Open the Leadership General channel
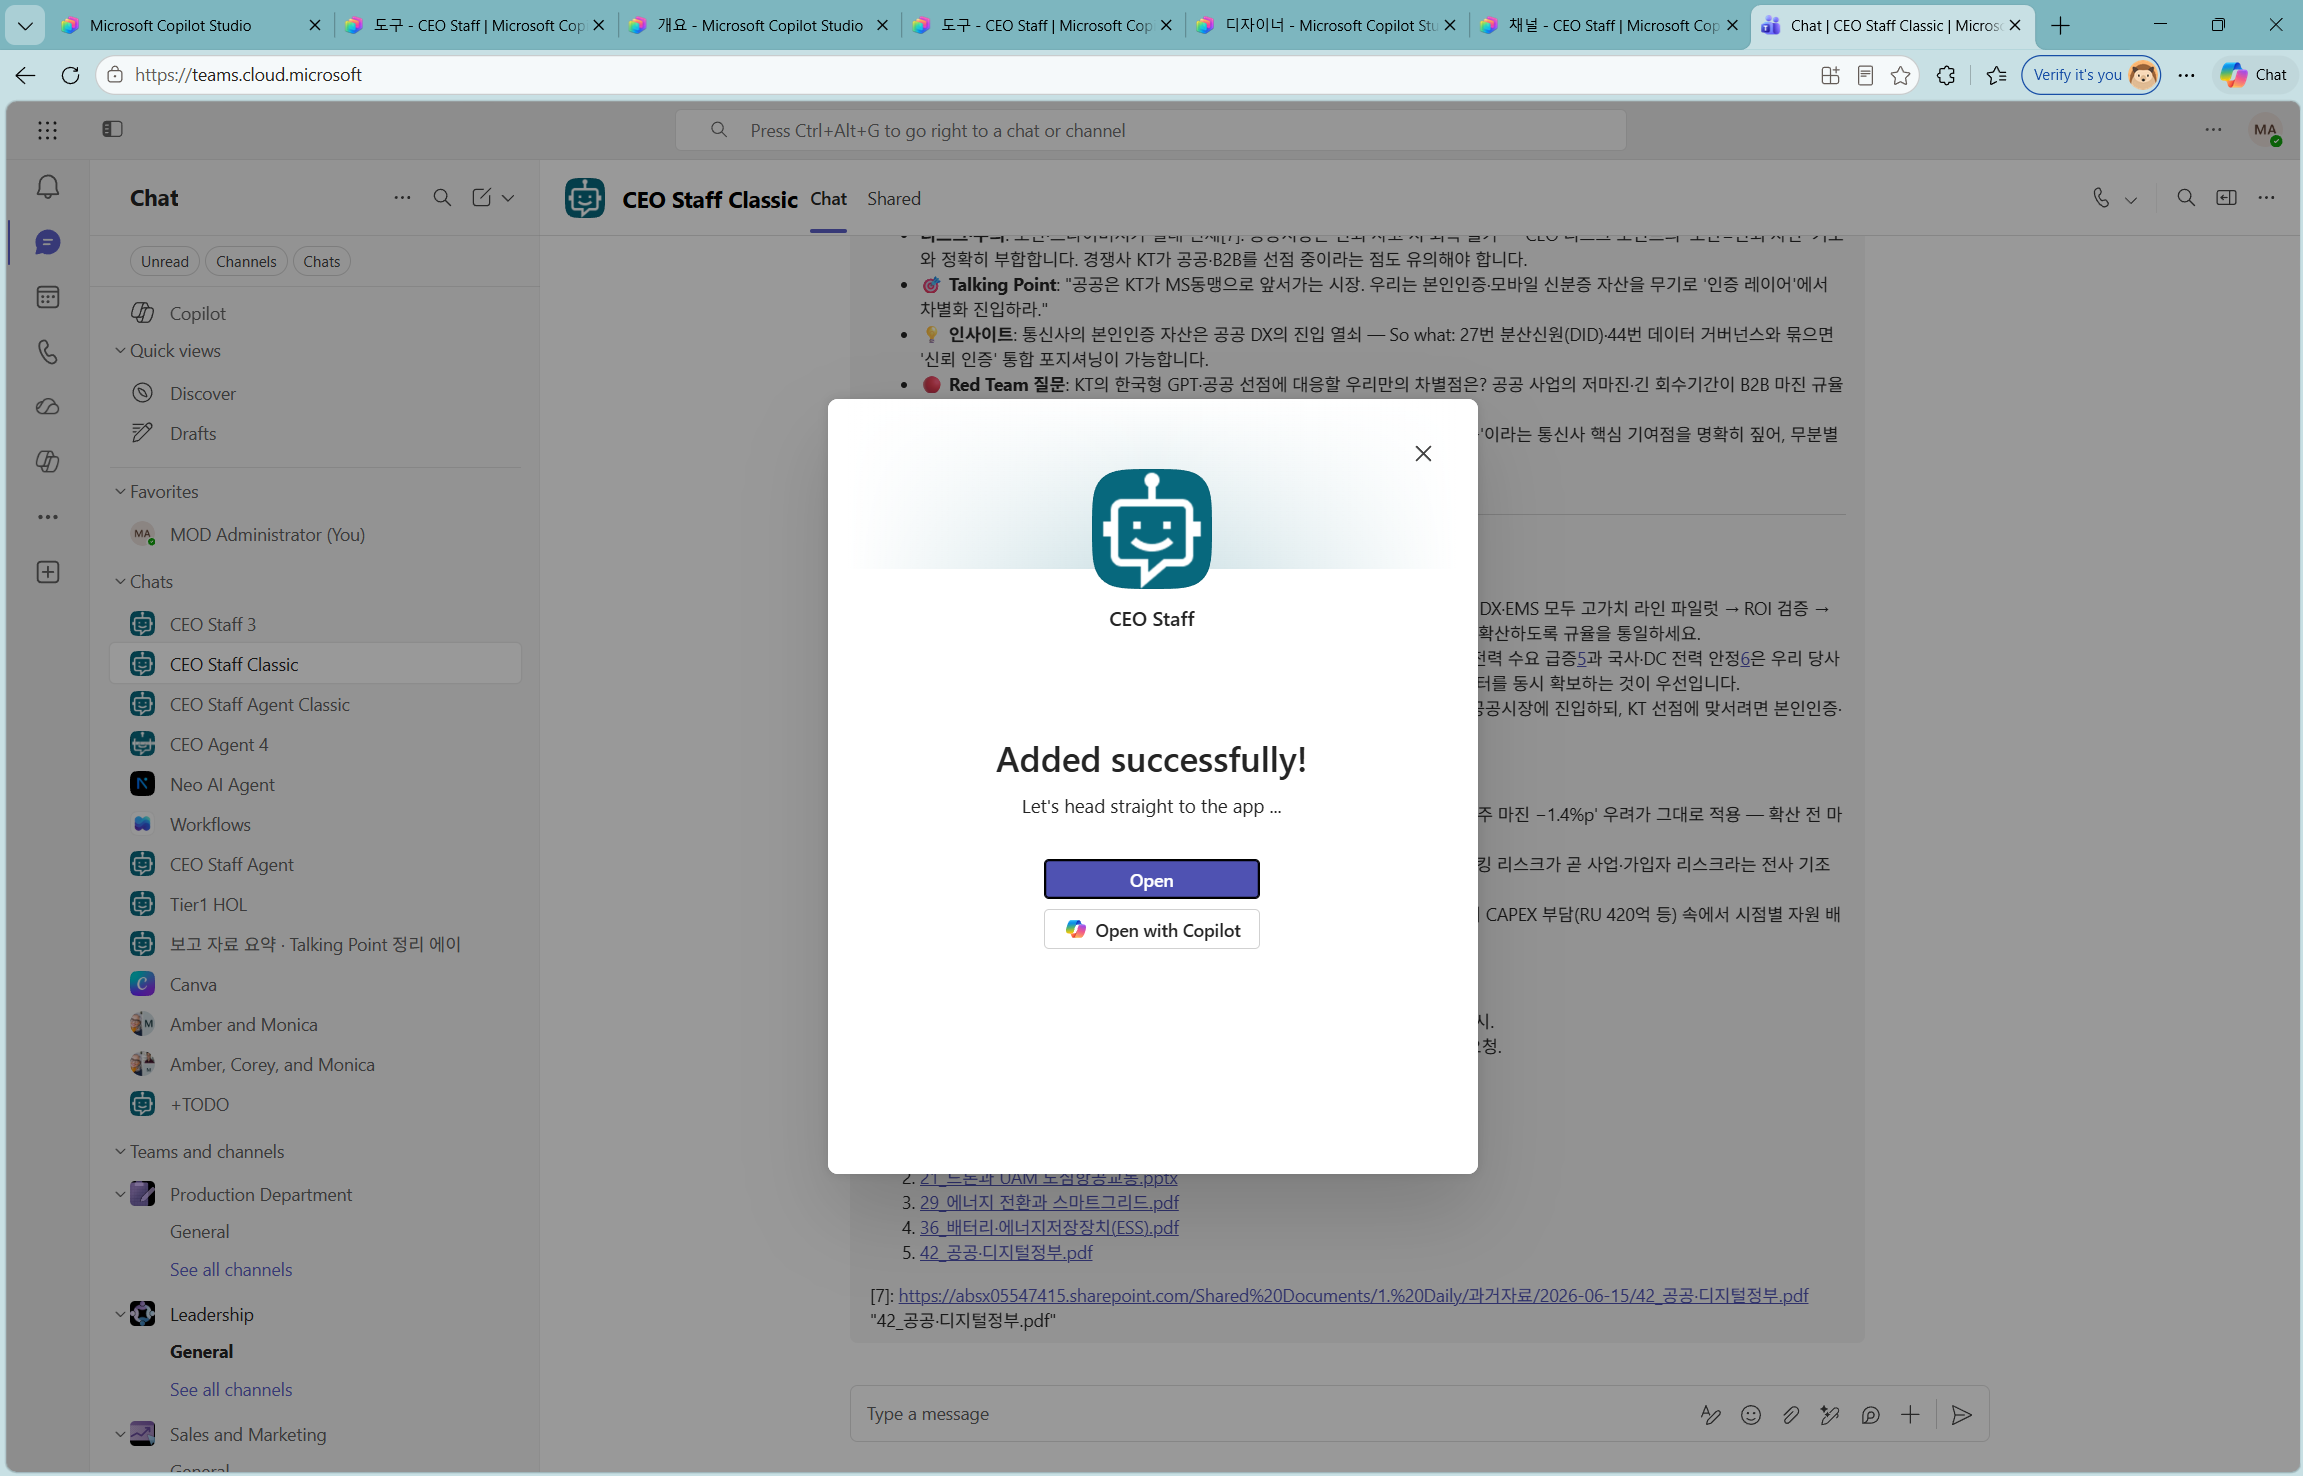This screenshot has width=2303, height=1476. click(x=201, y=1351)
